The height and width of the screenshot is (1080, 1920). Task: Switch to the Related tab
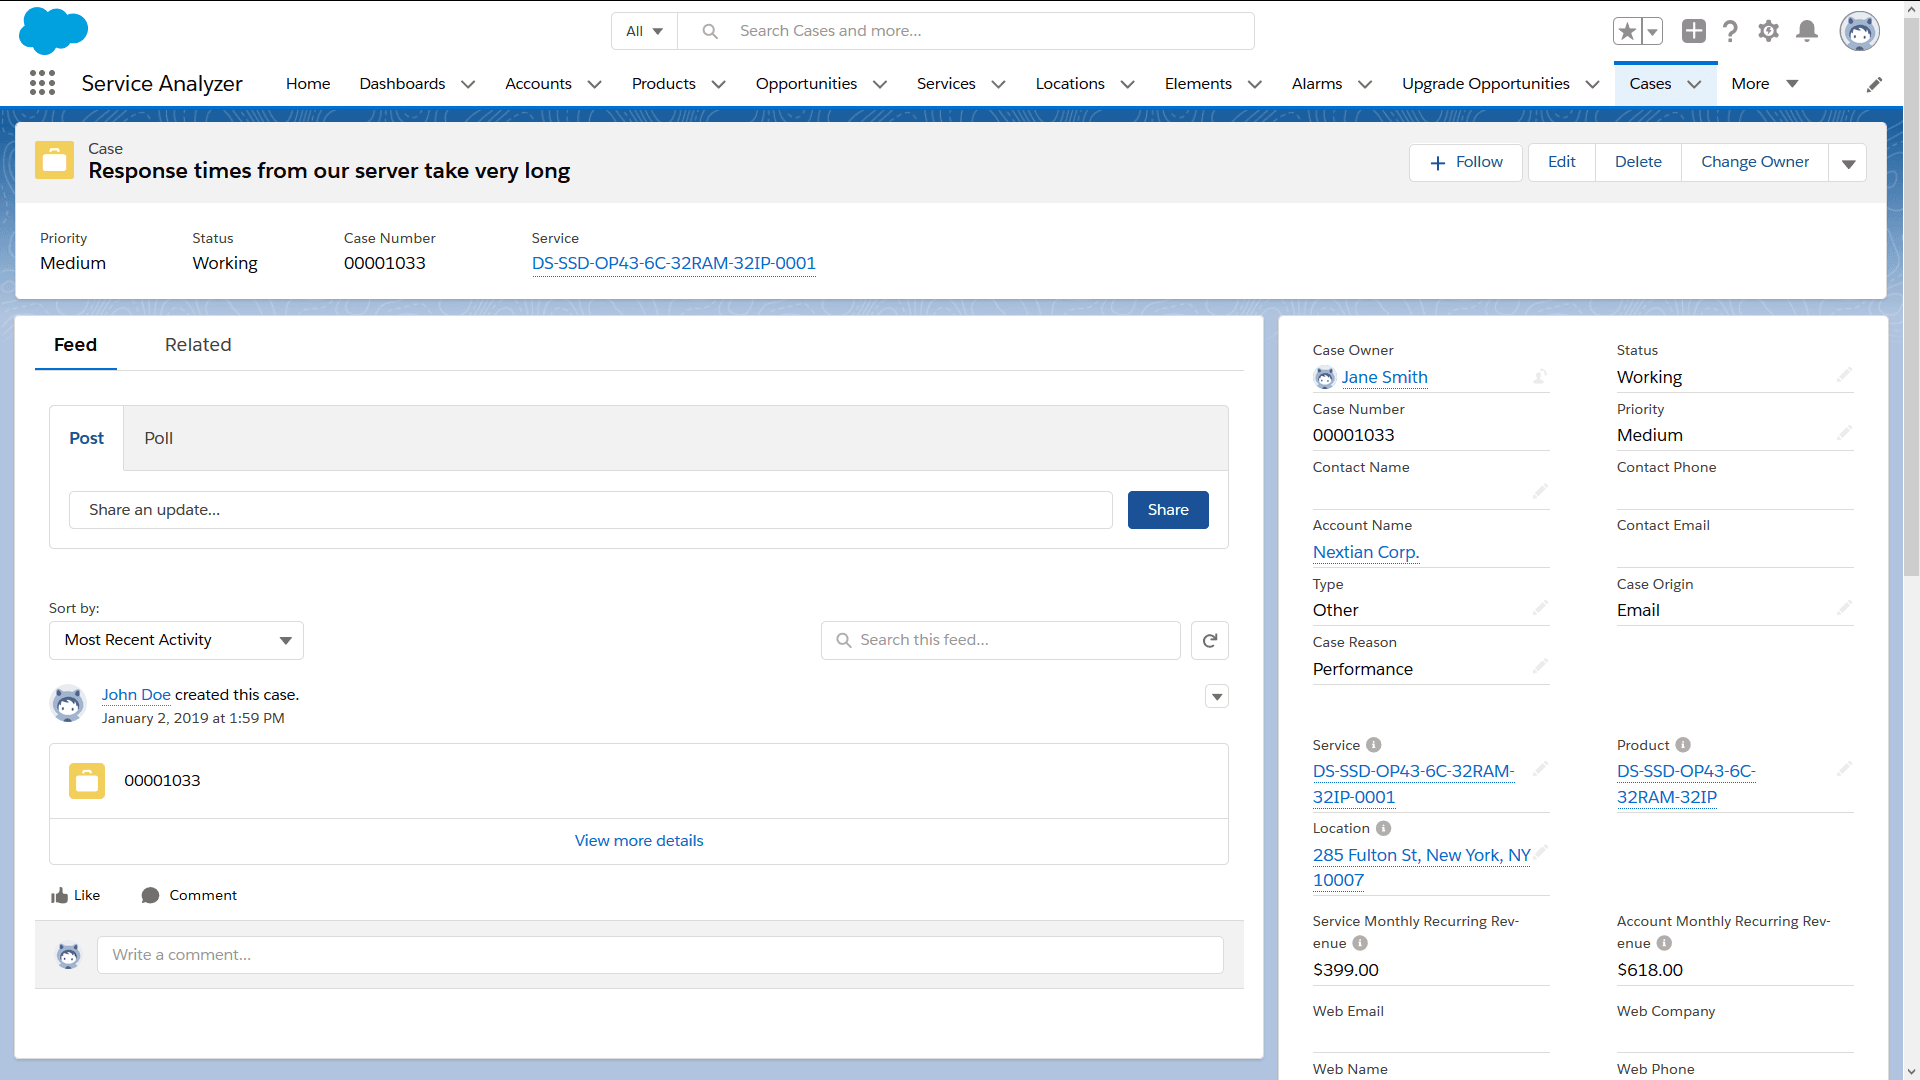click(198, 344)
